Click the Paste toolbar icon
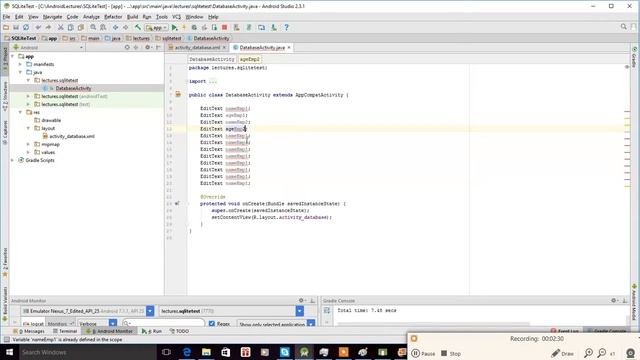640x360 pixels. pyautogui.click(x=80, y=27)
